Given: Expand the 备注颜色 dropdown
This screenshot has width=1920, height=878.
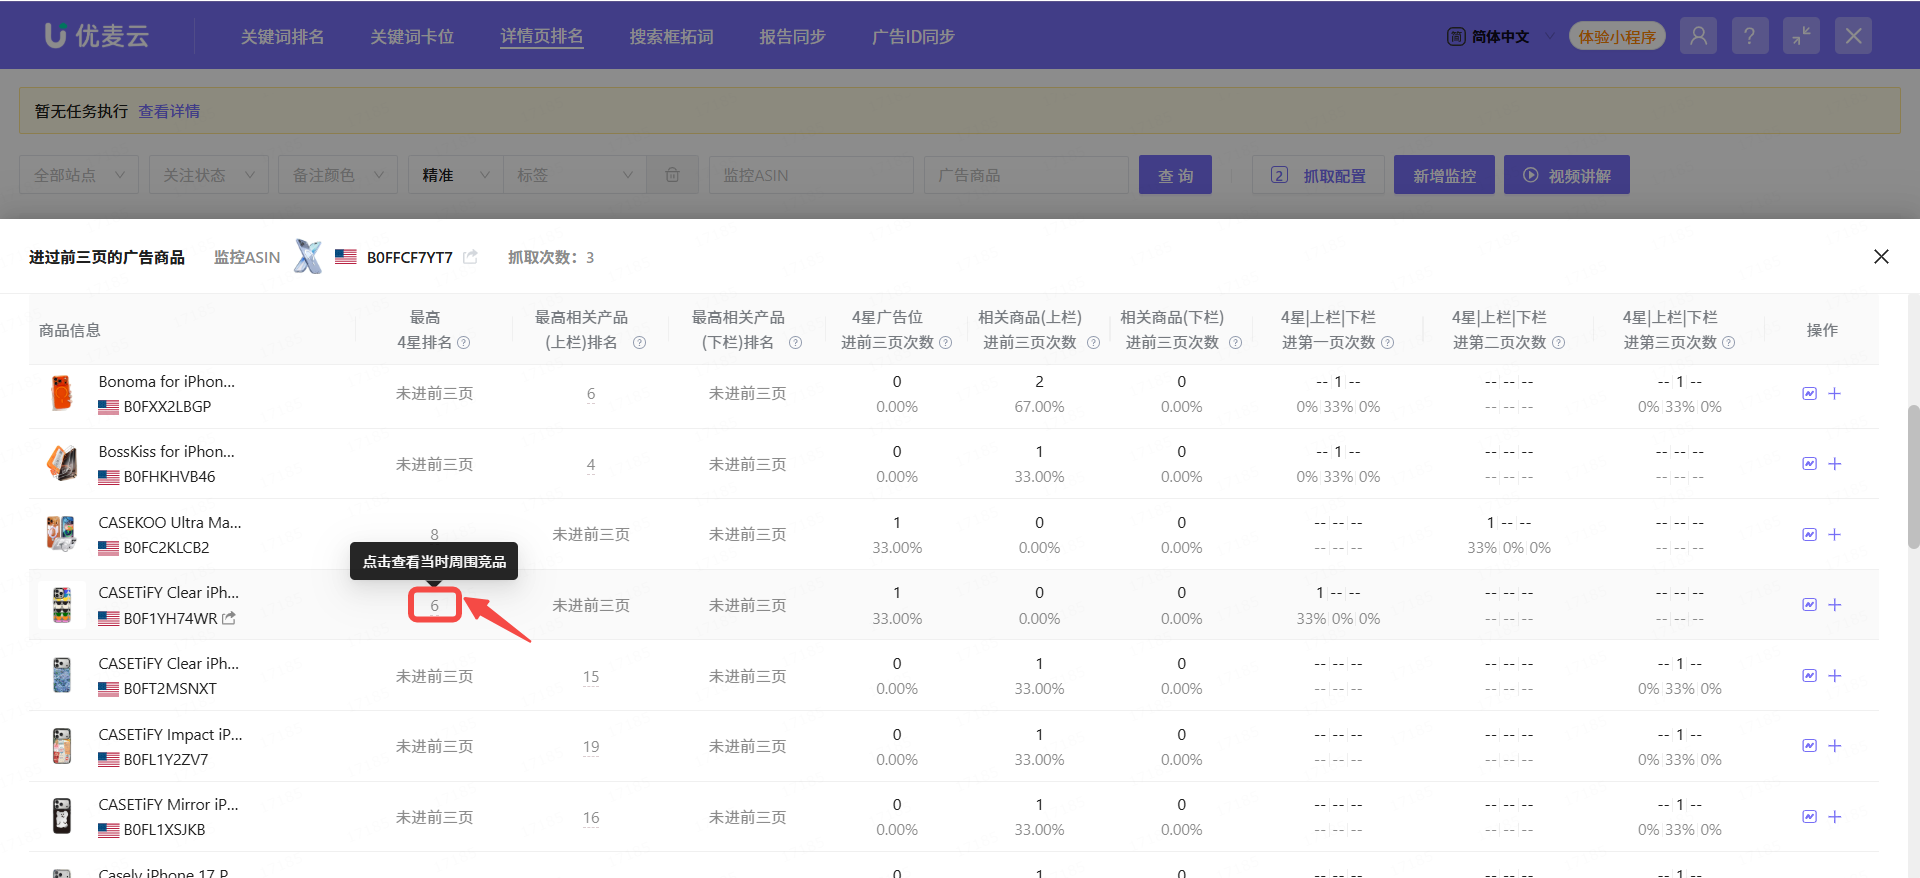Looking at the screenshot, I should [338, 175].
